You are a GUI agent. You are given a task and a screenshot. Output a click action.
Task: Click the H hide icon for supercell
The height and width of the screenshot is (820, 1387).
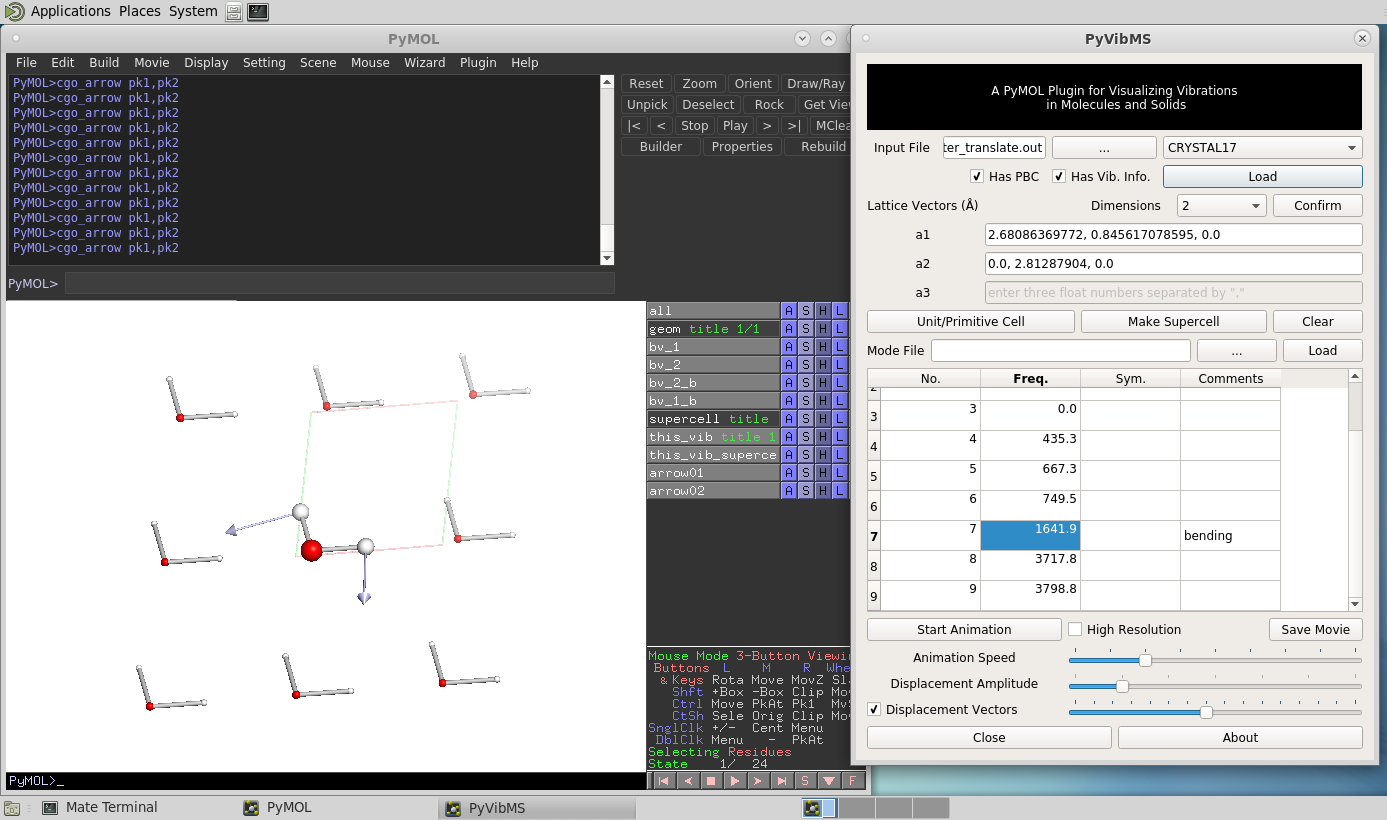tap(823, 419)
